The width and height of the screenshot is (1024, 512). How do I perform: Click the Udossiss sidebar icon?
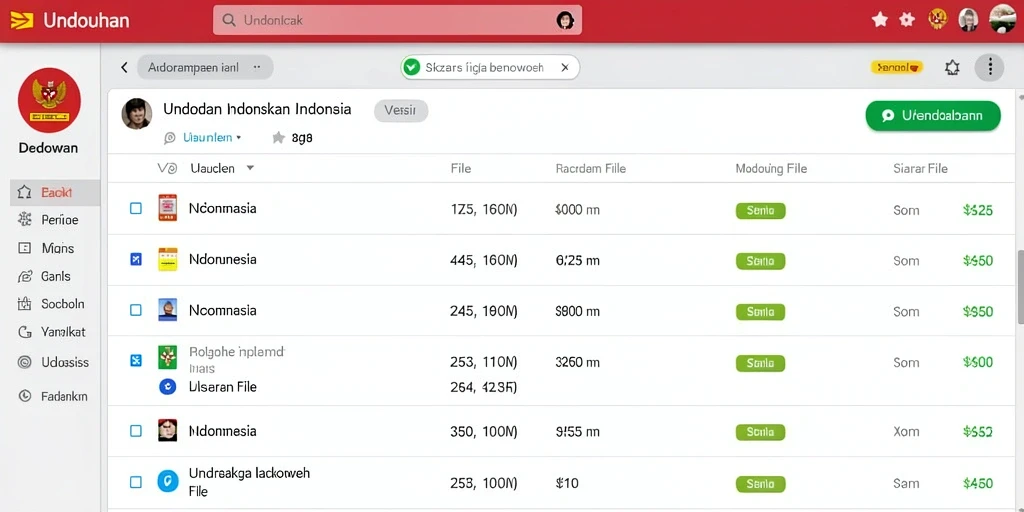tap(25, 362)
